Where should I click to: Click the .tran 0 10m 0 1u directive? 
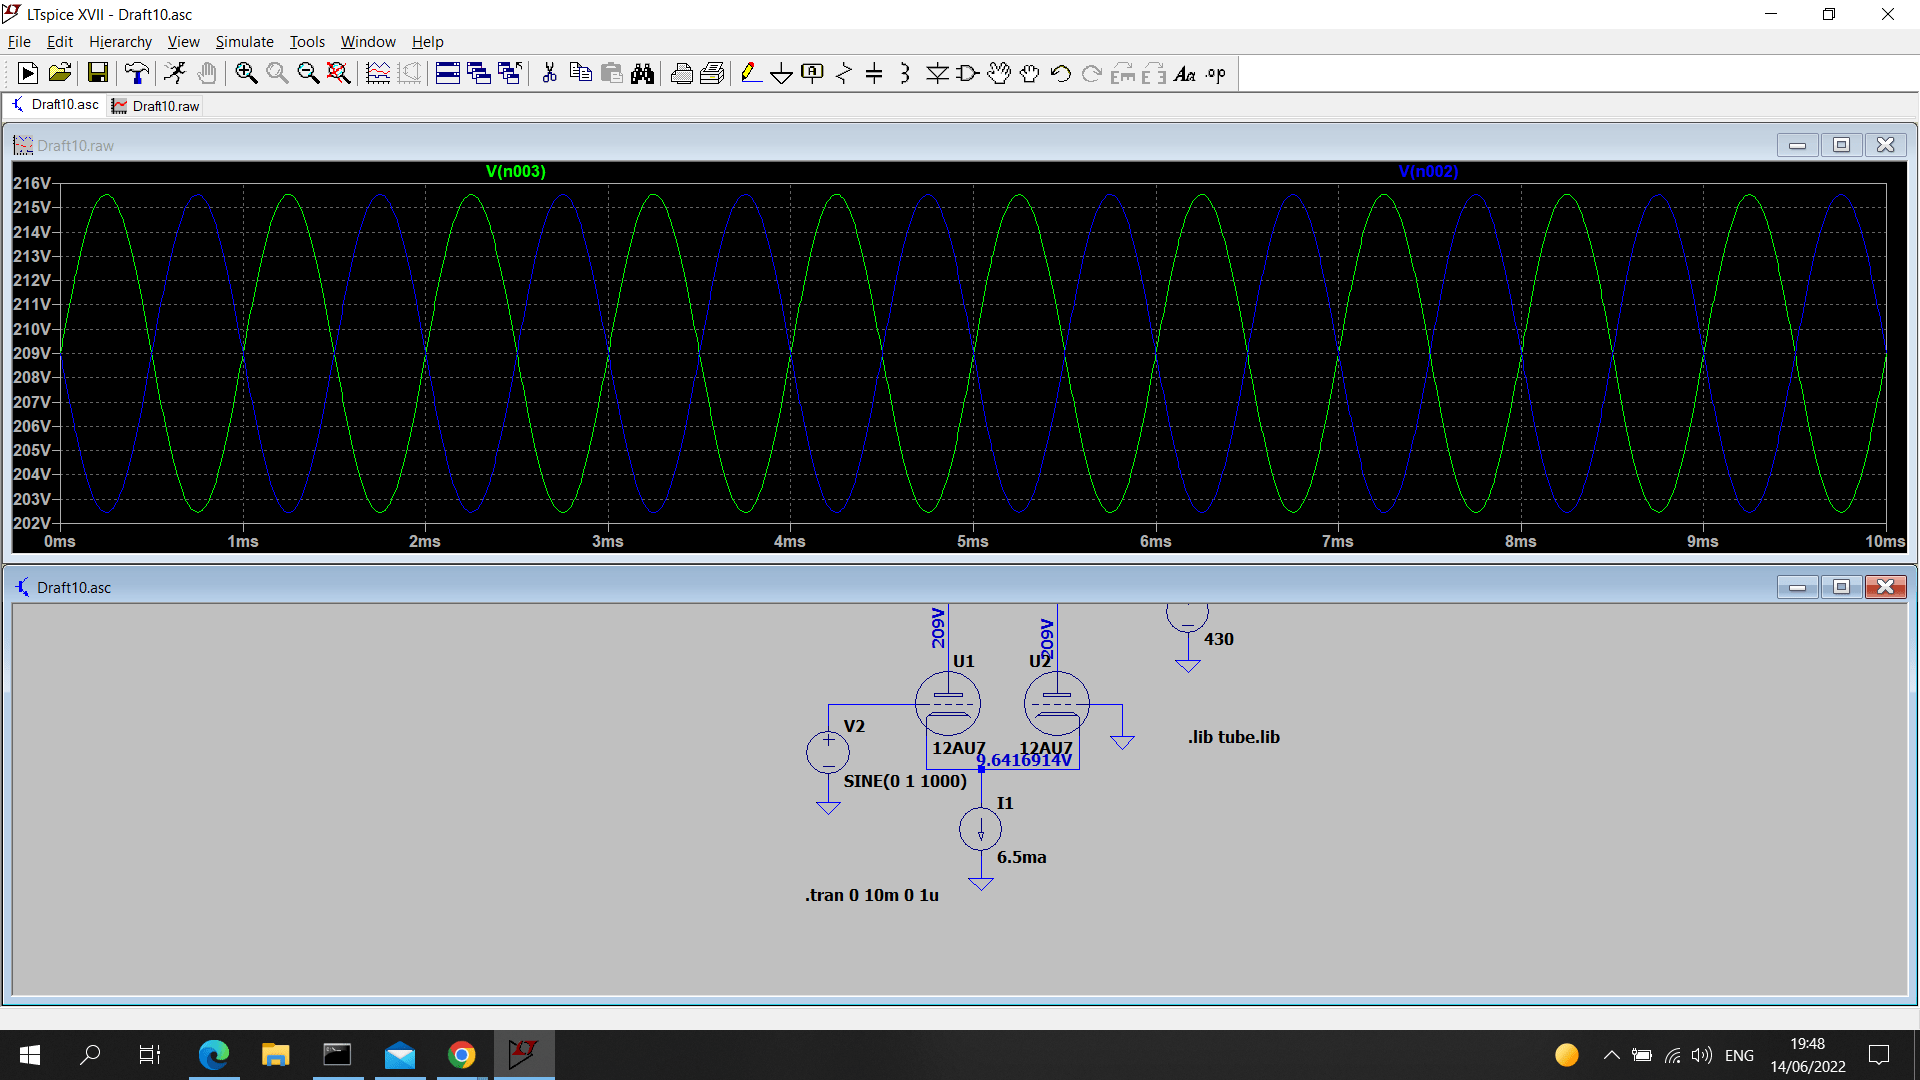[x=872, y=895]
